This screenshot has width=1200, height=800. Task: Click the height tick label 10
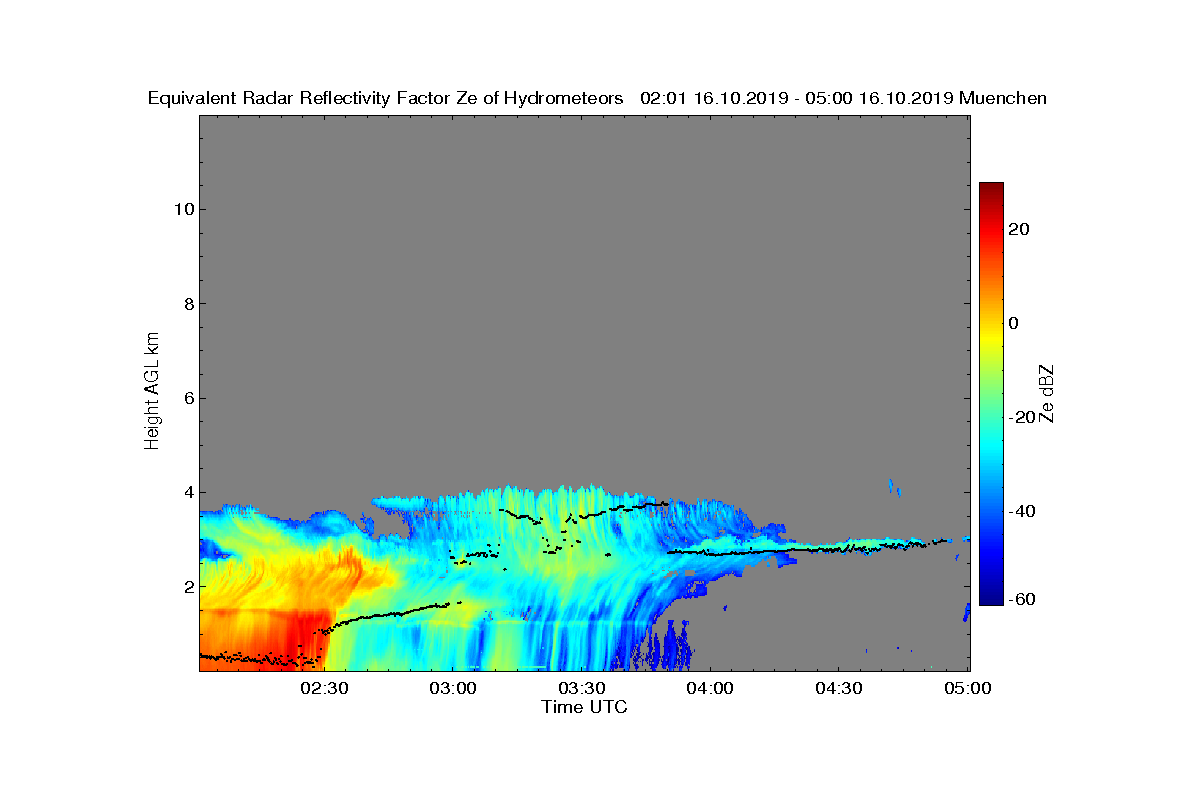pyautogui.click(x=182, y=209)
